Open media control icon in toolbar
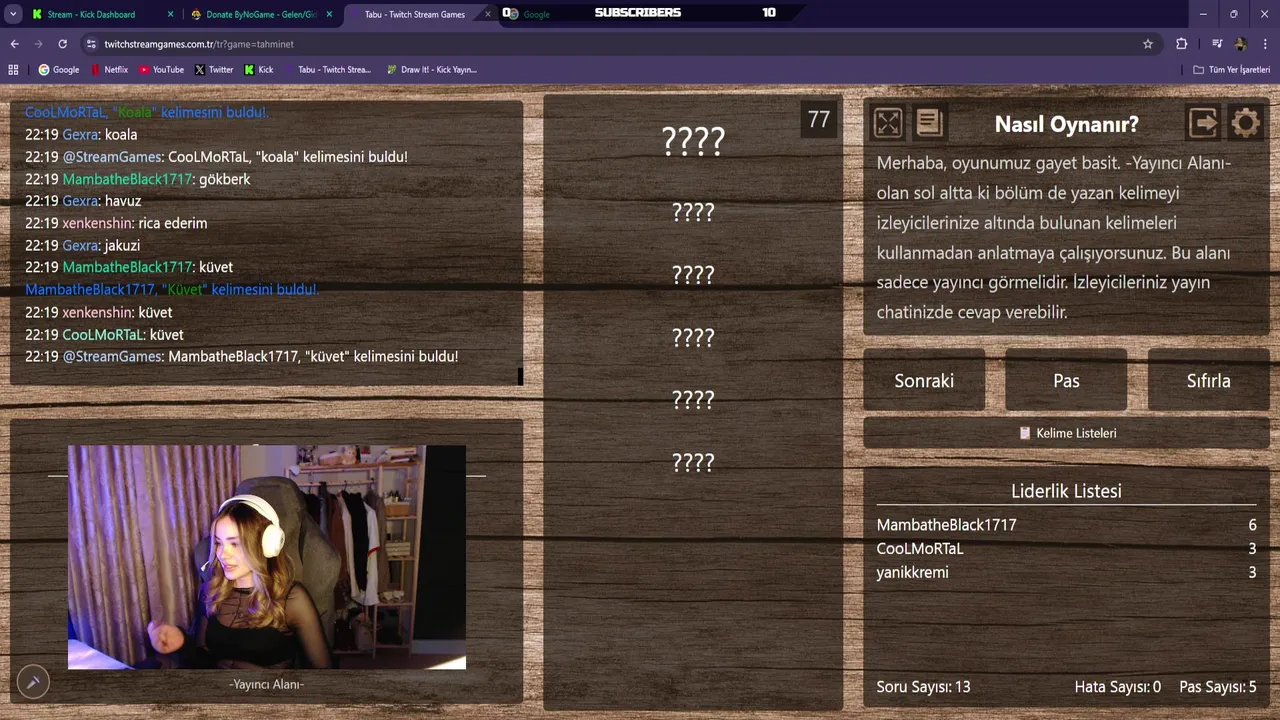Screen dimensions: 1280x720 (1217, 44)
